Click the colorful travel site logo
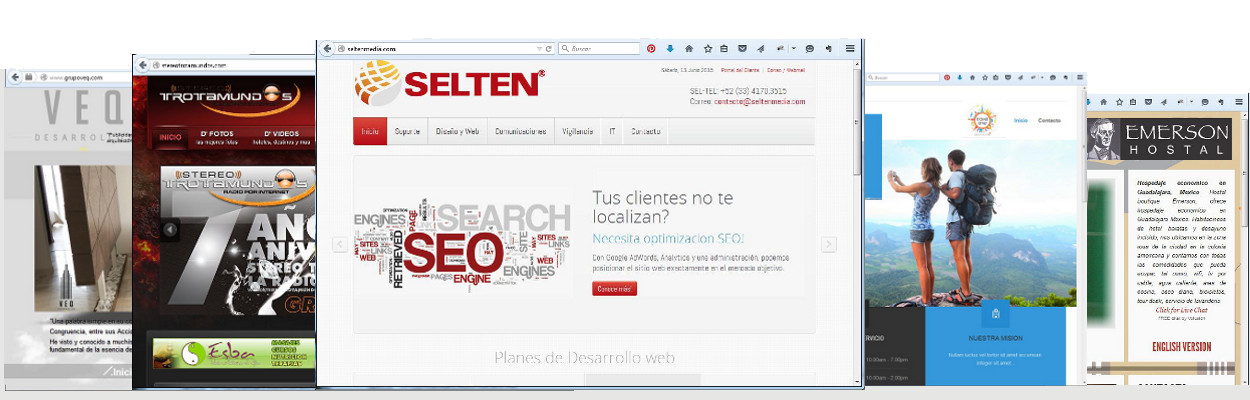 [980, 121]
